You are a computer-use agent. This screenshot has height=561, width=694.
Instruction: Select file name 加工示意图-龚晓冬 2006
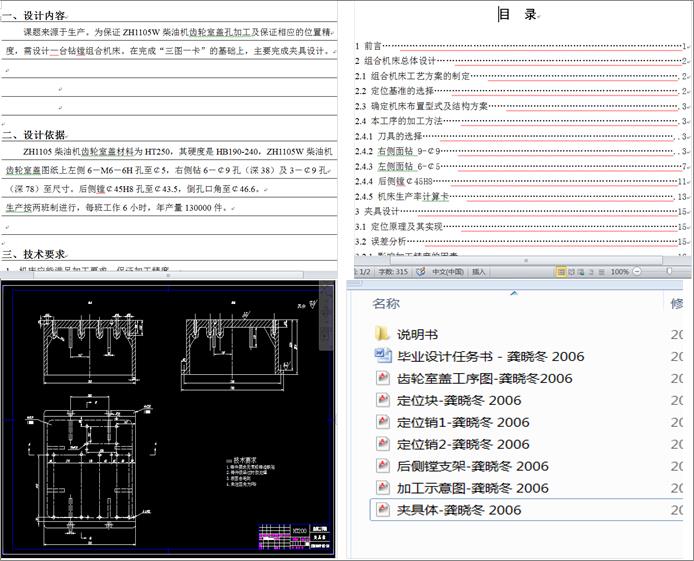click(473, 488)
